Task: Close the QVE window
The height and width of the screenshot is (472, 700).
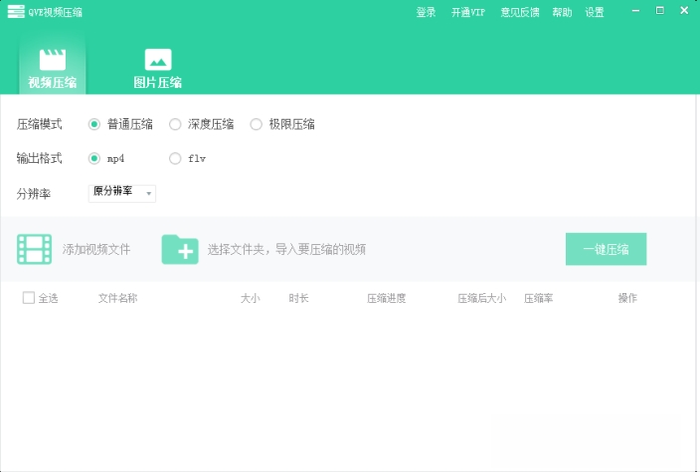Action: pos(684,11)
